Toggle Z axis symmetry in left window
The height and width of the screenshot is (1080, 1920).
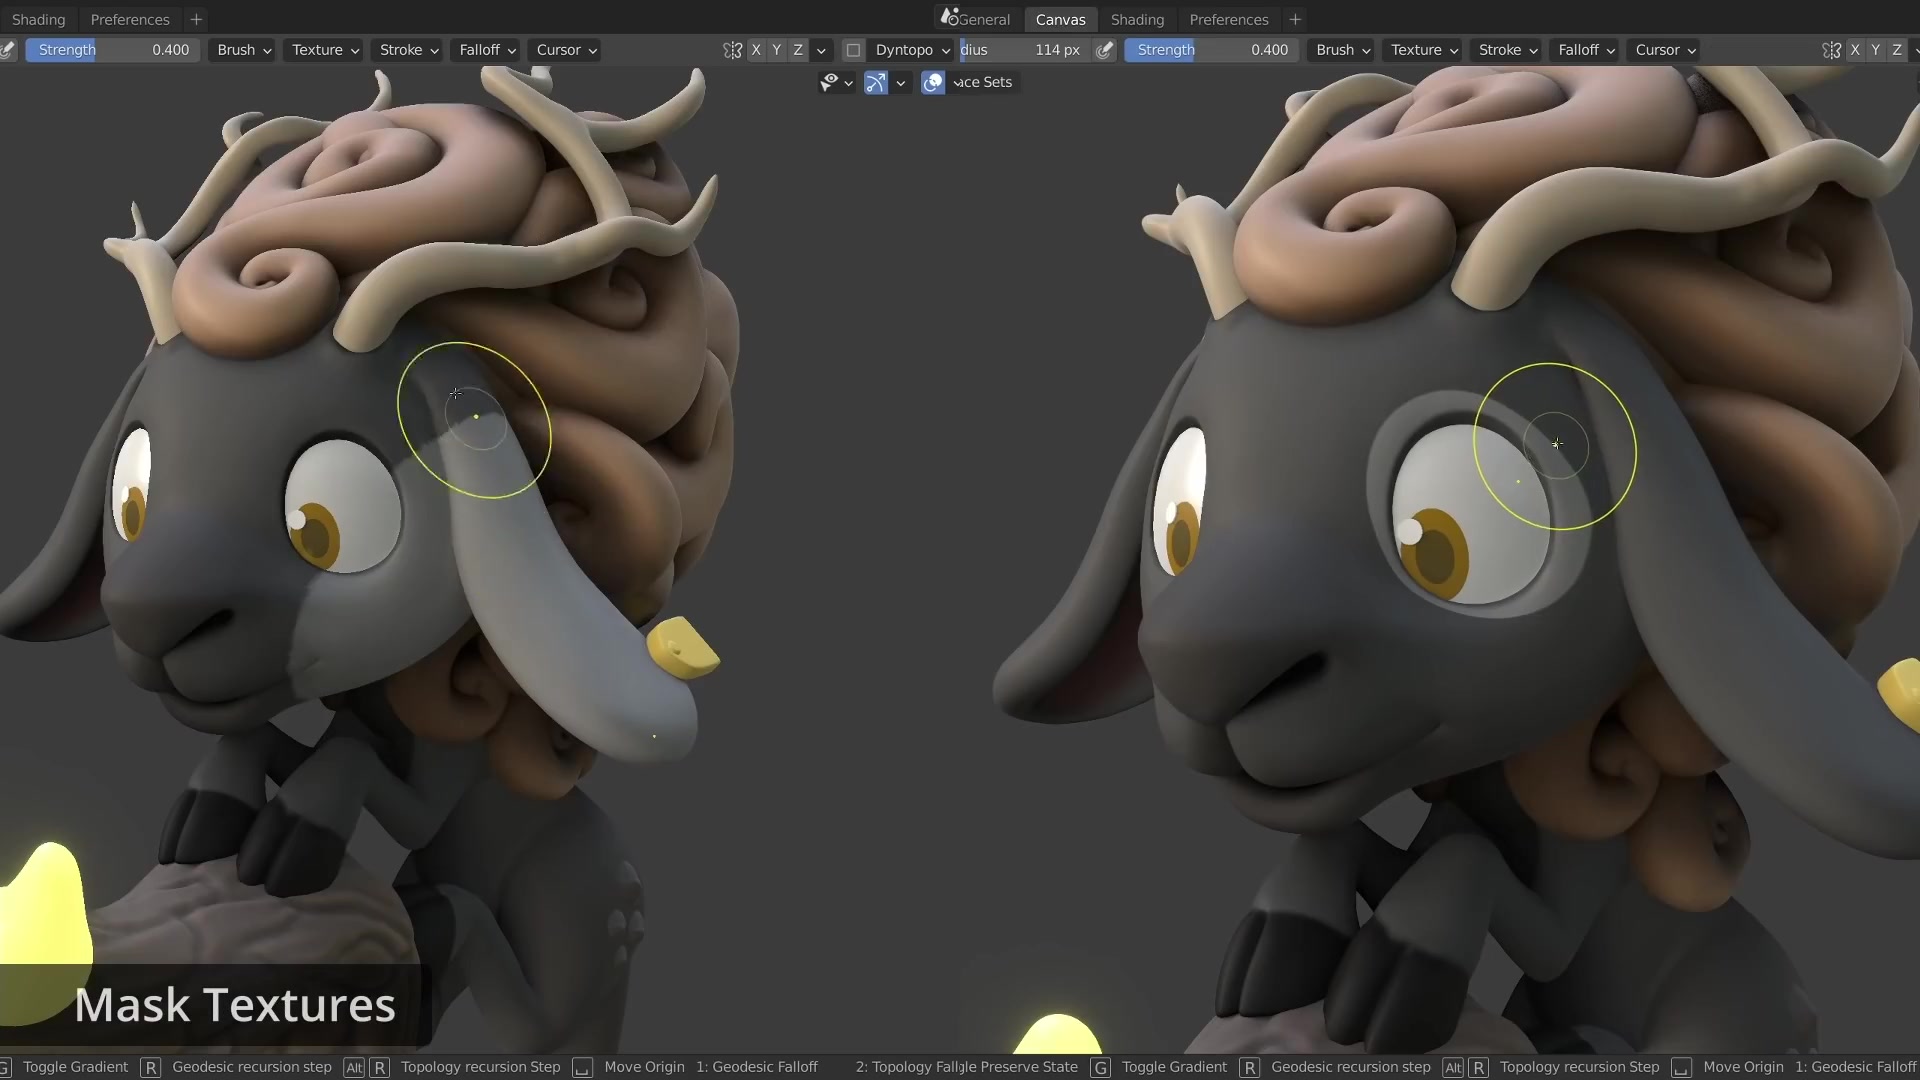click(x=798, y=50)
